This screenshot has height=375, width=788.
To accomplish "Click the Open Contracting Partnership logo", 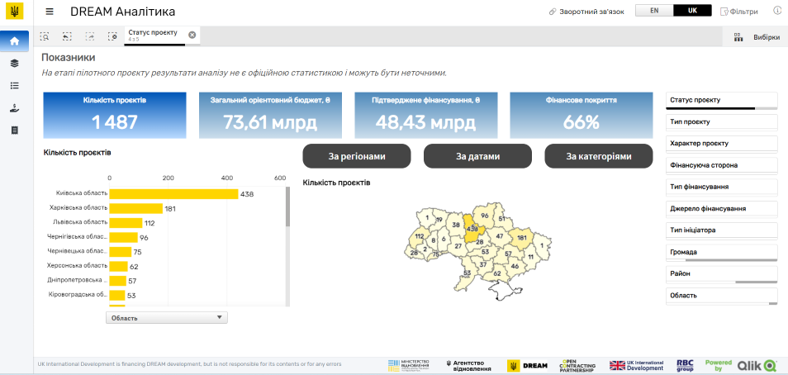I will [577, 365].
